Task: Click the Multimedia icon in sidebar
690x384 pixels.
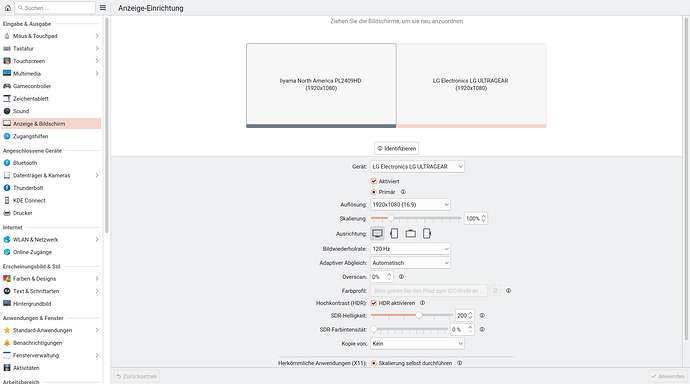Action: click(7, 73)
